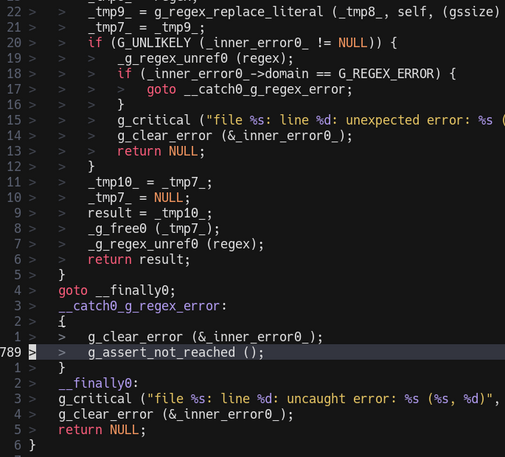Click result = _tmp10_ assignment
Image resolution: width=505 pixels, height=457 pixels.
150,213
